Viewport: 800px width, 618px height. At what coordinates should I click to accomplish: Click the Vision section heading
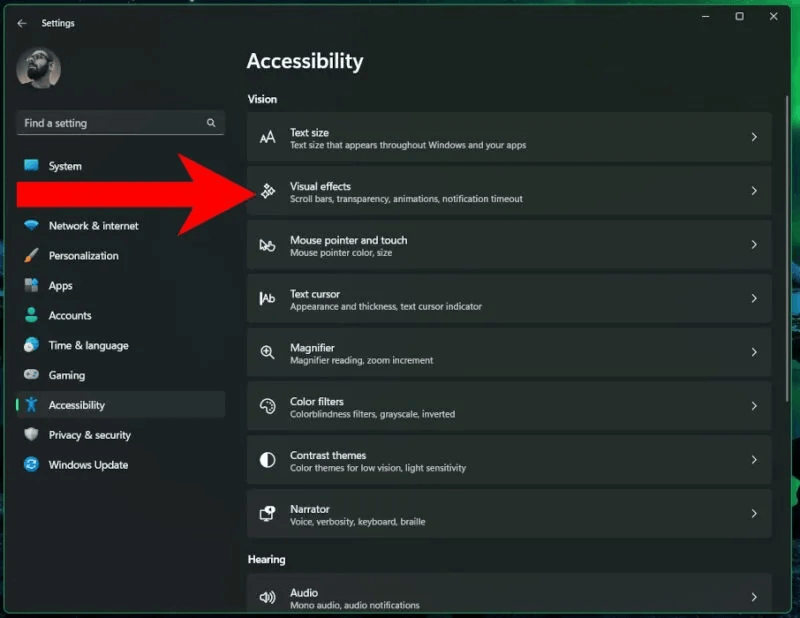click(262, 100)
